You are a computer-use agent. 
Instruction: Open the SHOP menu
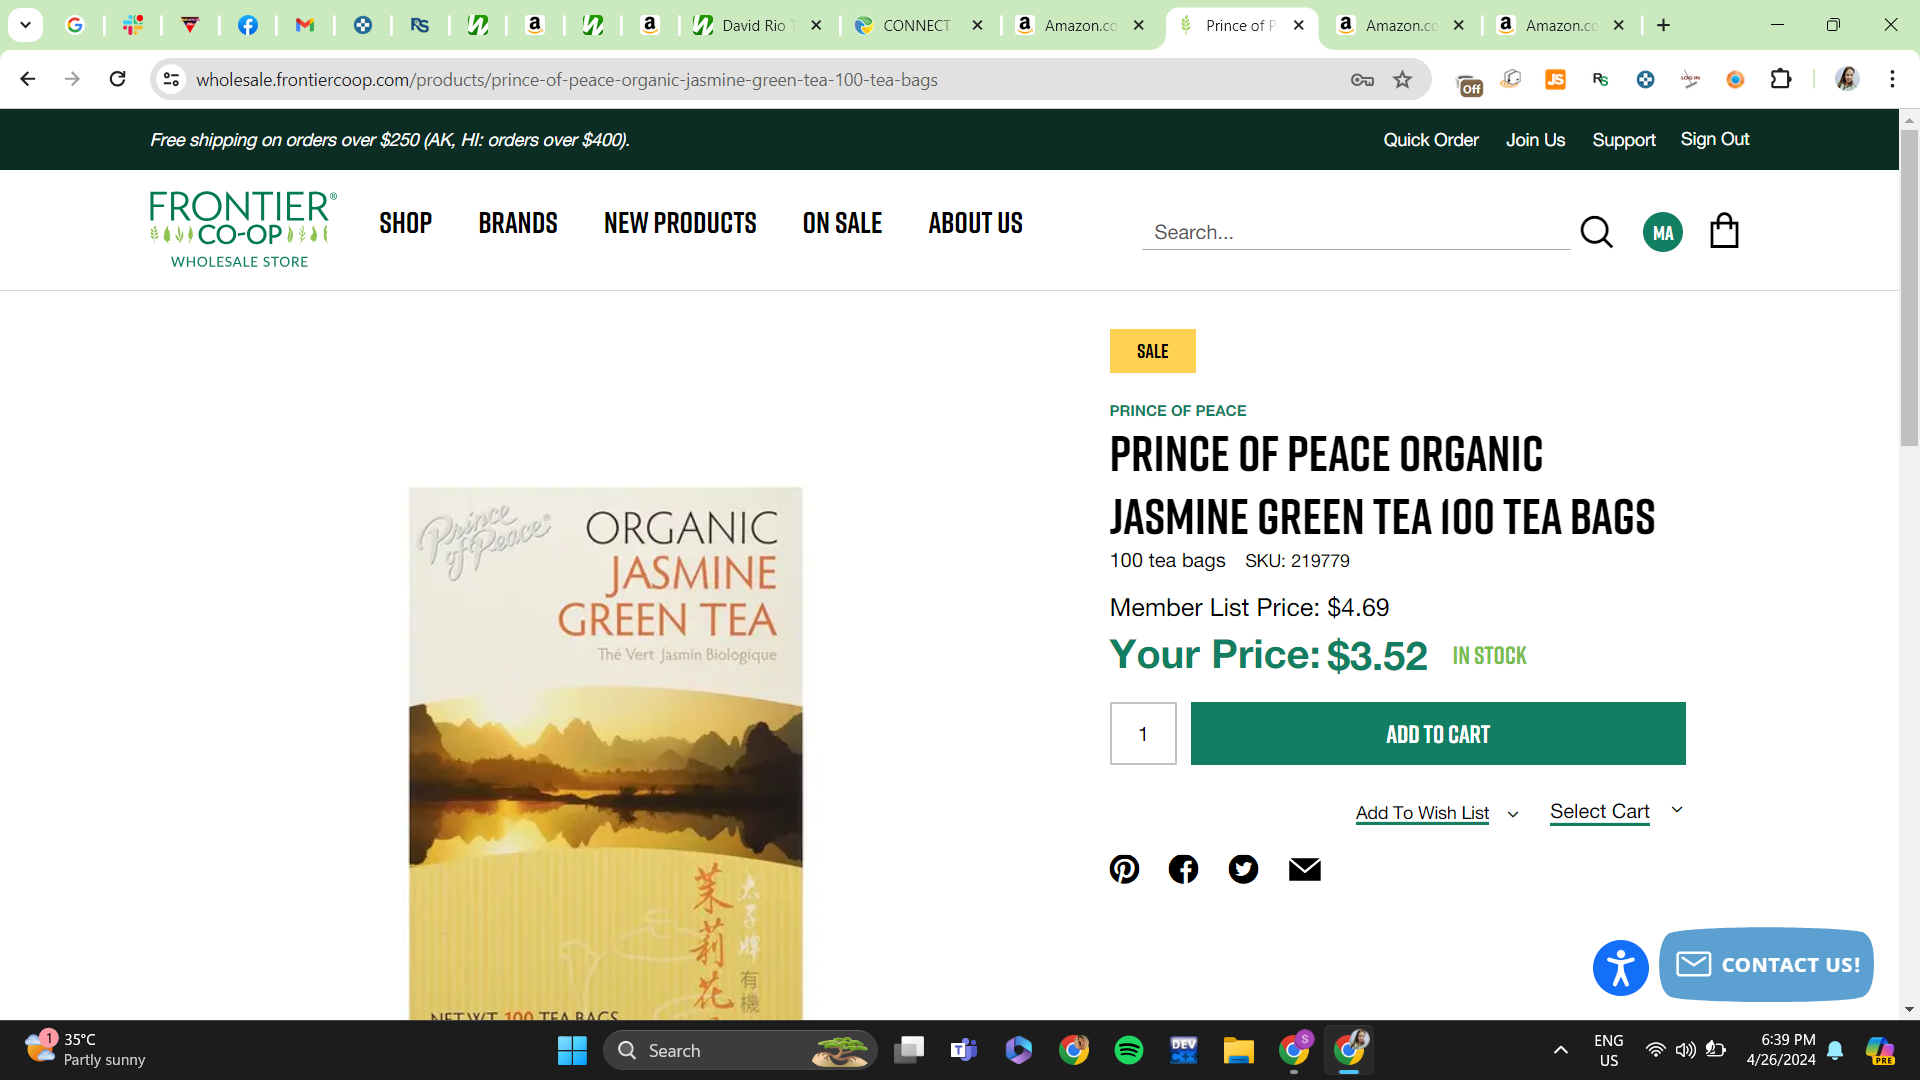405,223
